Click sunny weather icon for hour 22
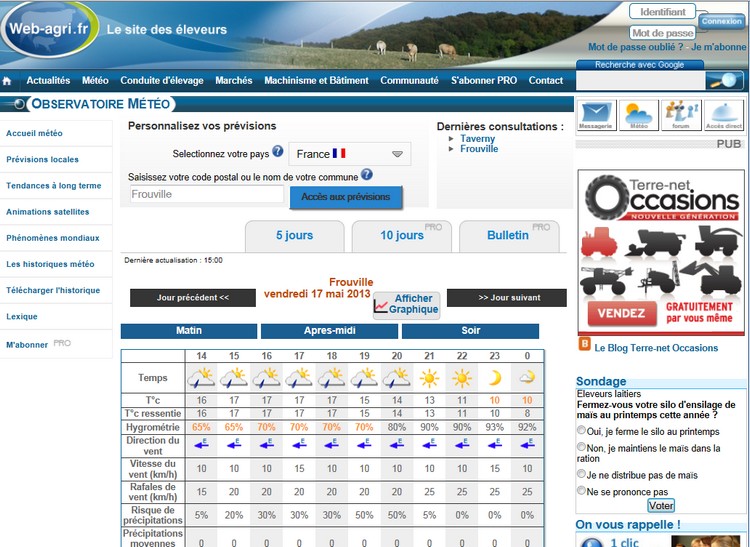Screen dimensions: 750x547 tap(462, 378)
